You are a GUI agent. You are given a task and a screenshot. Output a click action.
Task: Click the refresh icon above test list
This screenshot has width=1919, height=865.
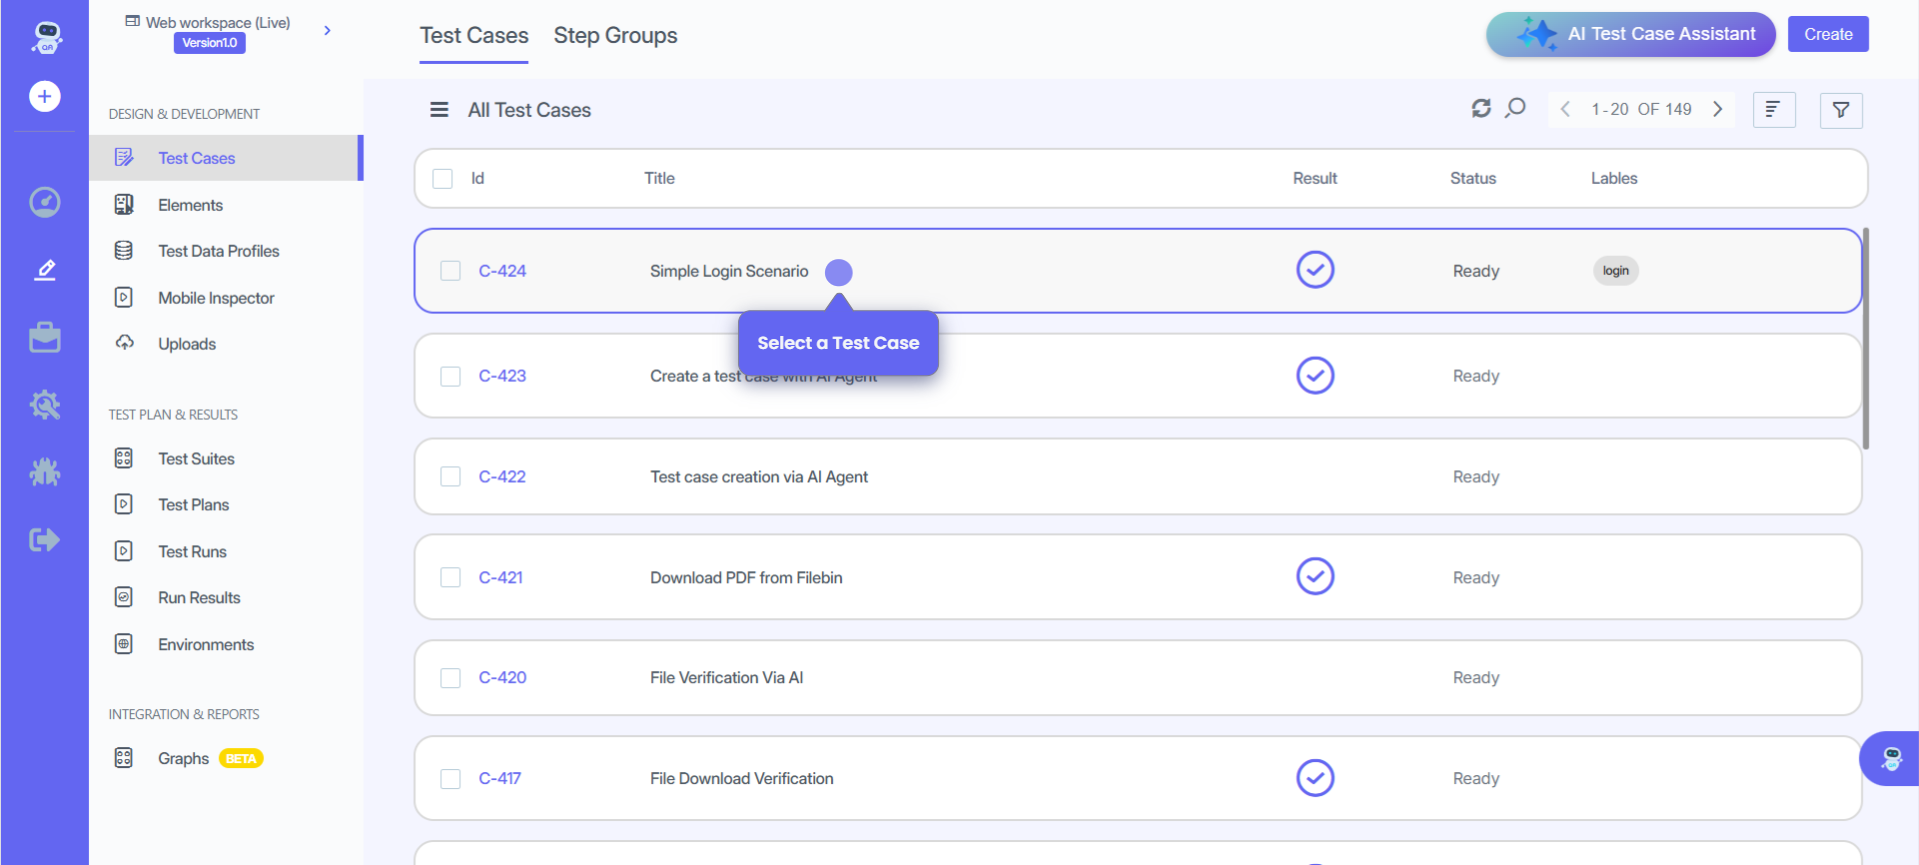(1480, 108)
